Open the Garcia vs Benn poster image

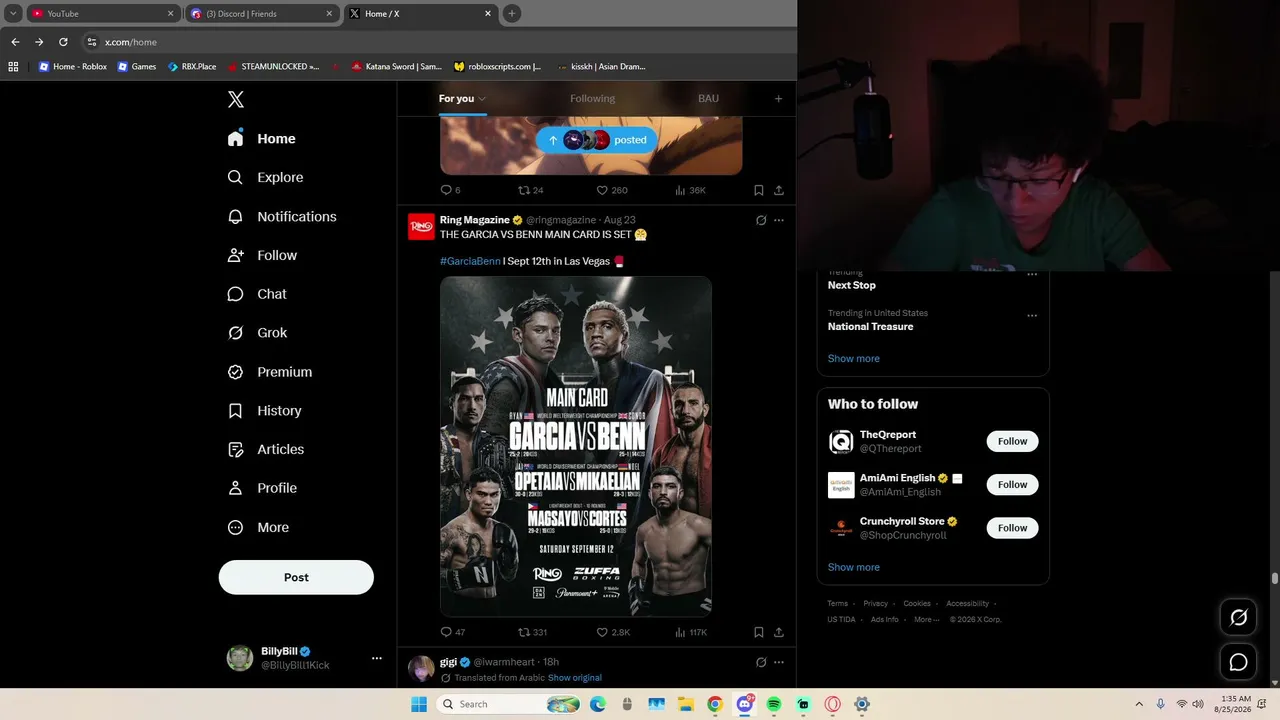pos(576,446)
